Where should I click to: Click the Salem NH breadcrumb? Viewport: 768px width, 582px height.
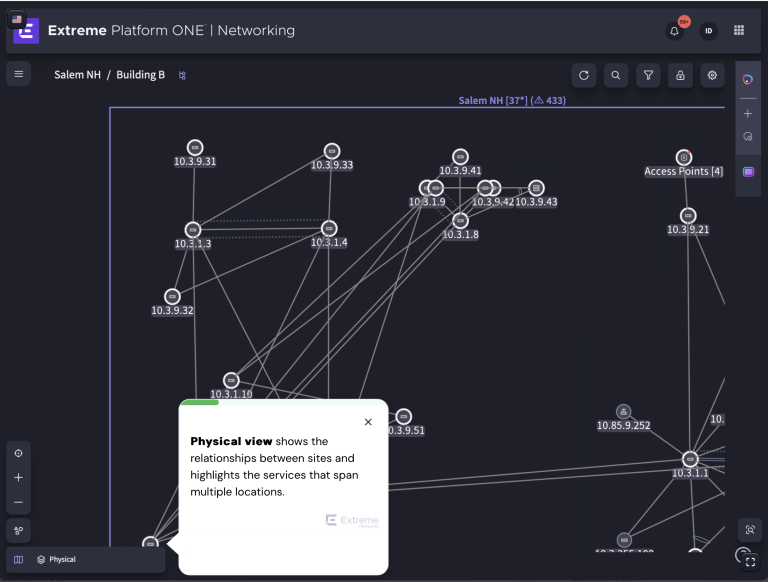77,75
